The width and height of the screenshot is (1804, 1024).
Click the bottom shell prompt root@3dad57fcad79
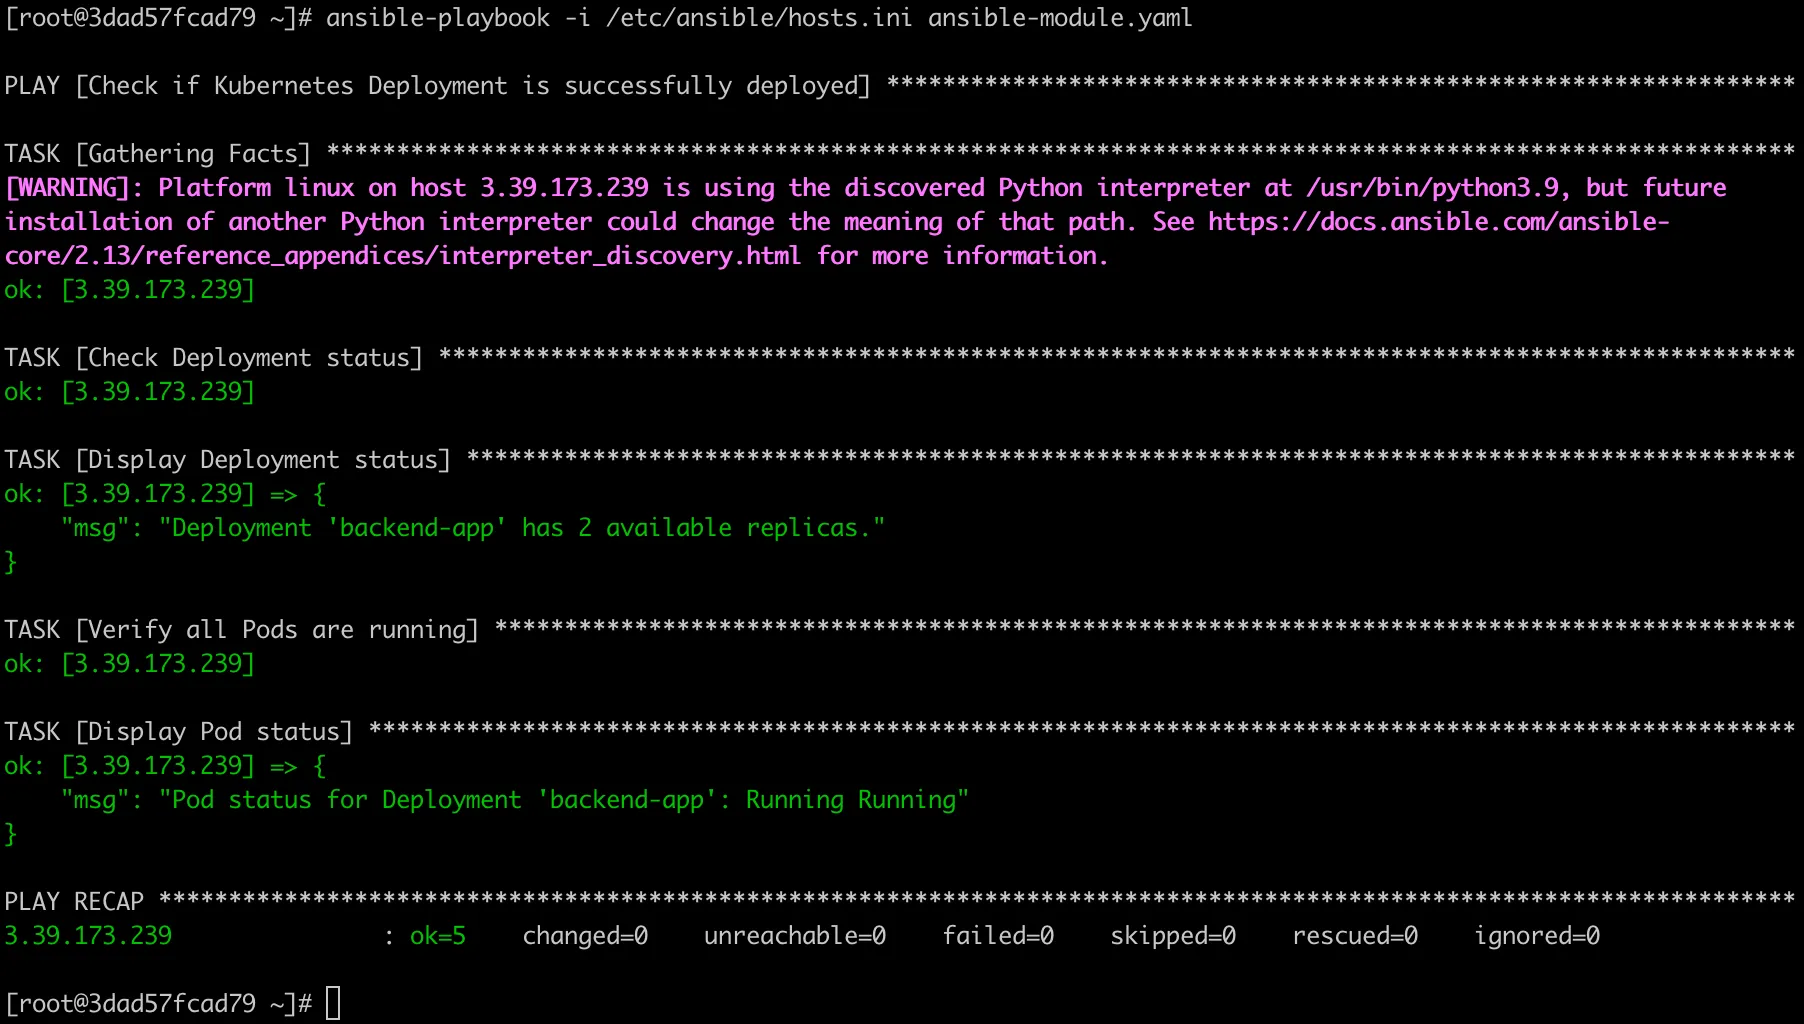[x=158, y=1004]
